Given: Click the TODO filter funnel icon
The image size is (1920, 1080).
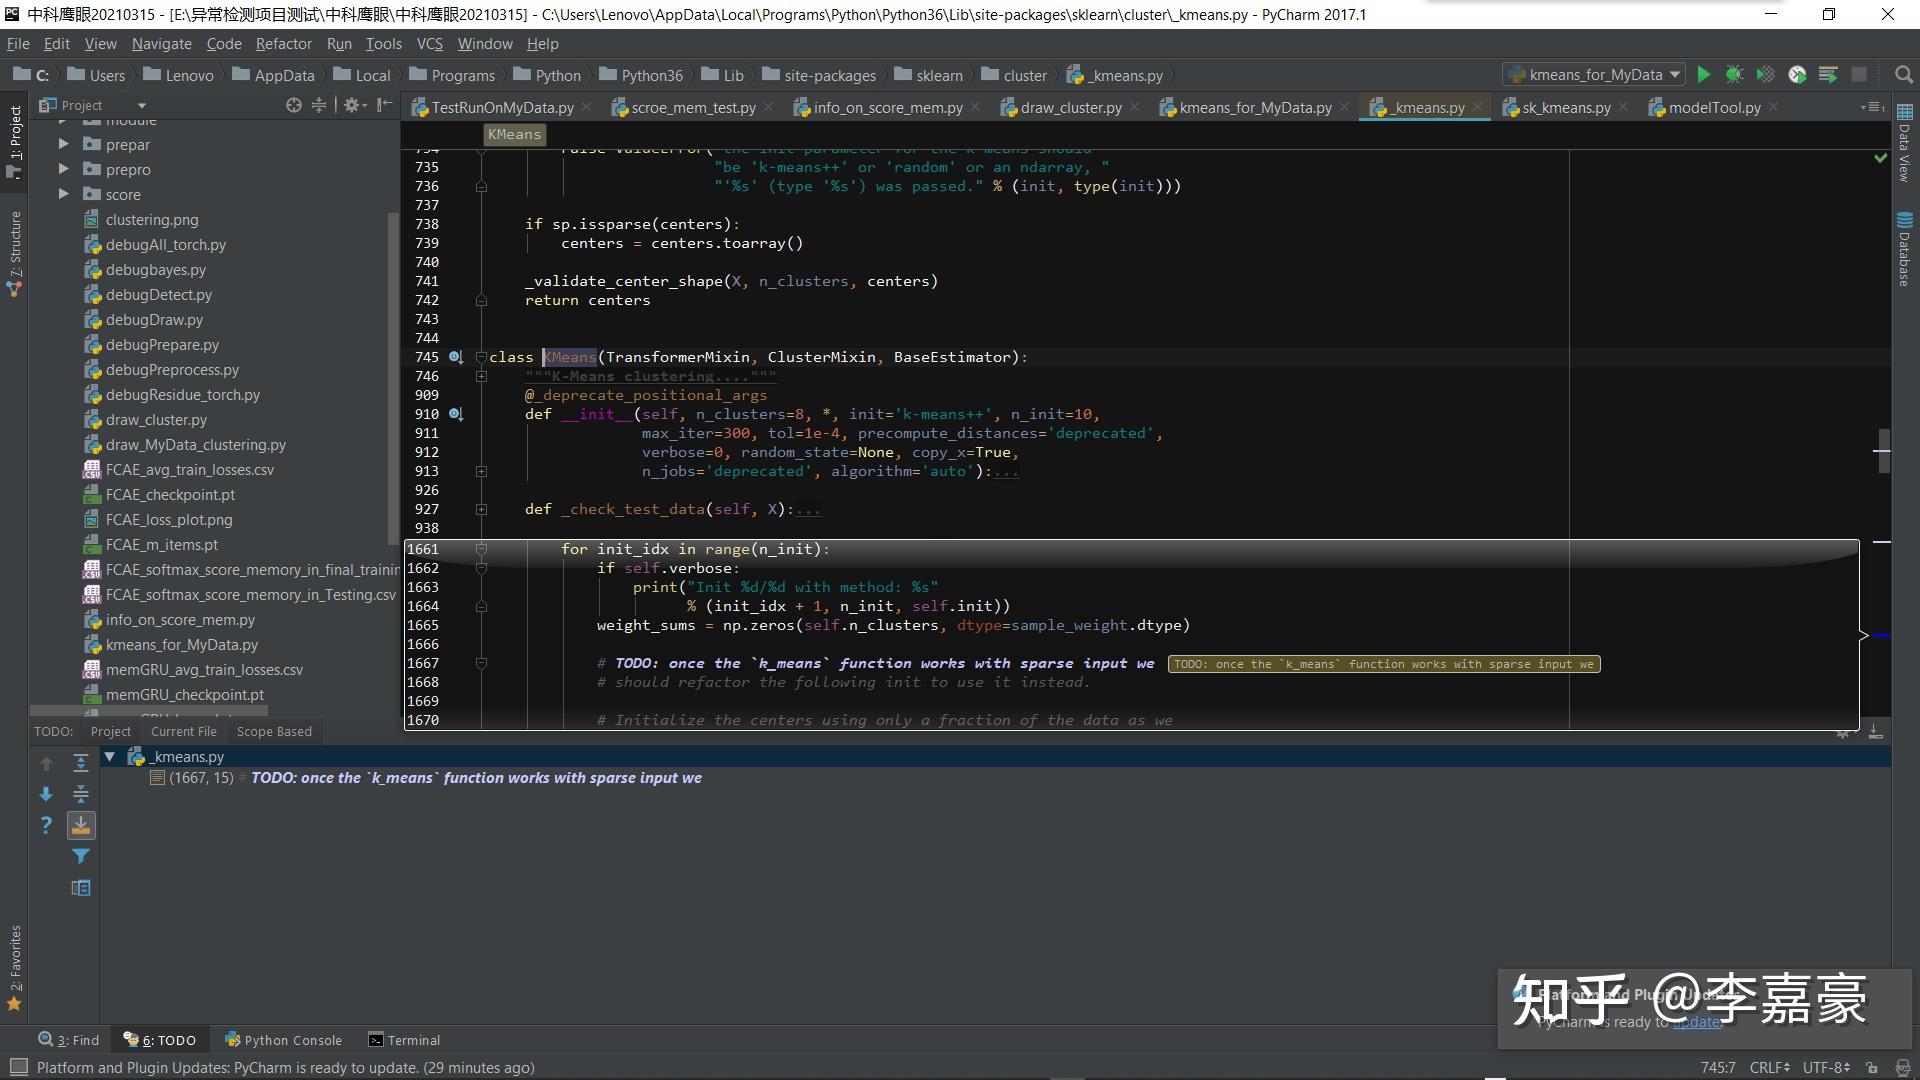Looking at the screenshot, I should [x=81, y=856].
